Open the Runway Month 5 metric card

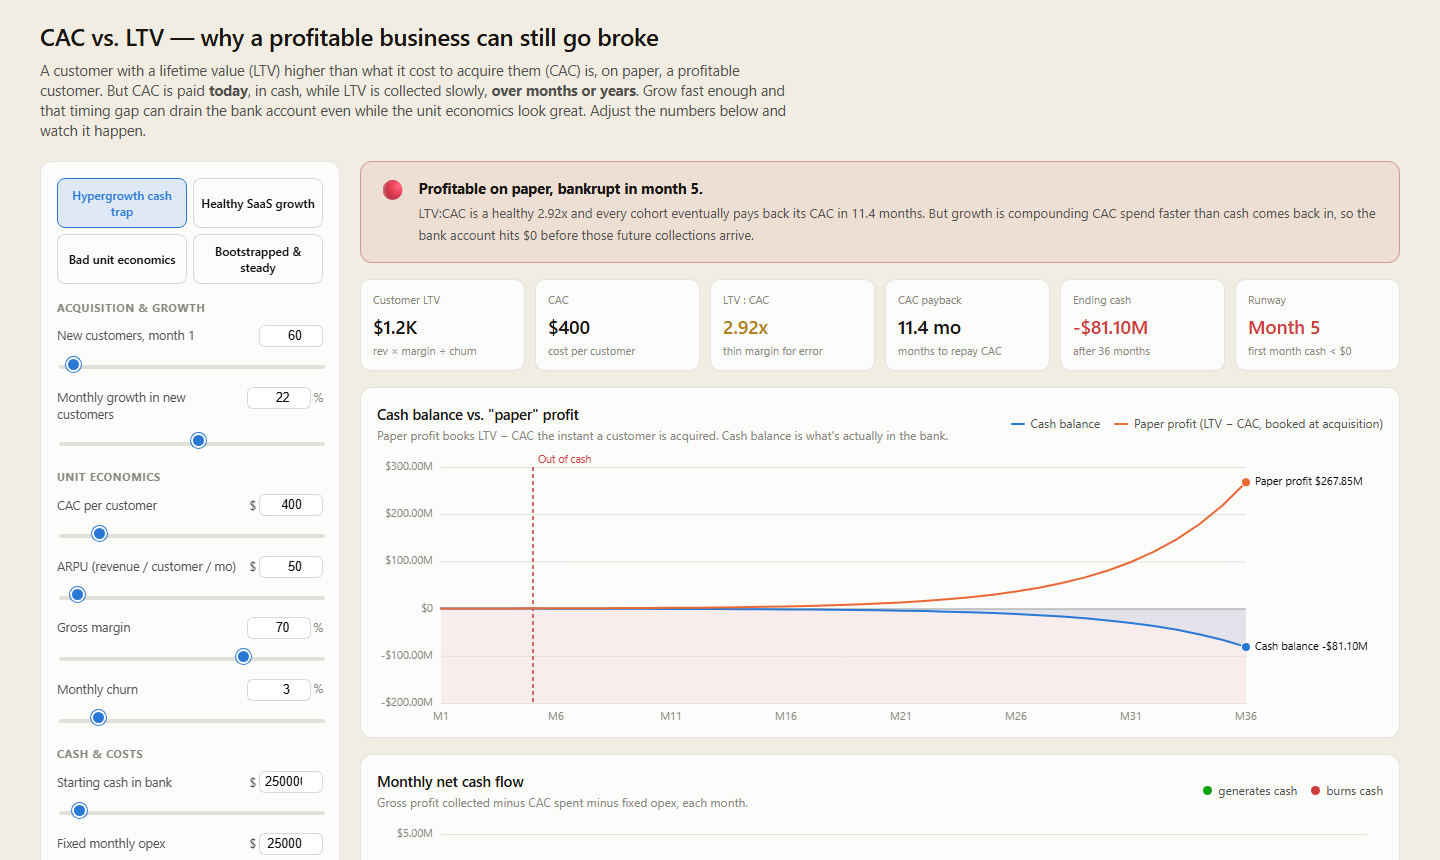pos(1317,325)
